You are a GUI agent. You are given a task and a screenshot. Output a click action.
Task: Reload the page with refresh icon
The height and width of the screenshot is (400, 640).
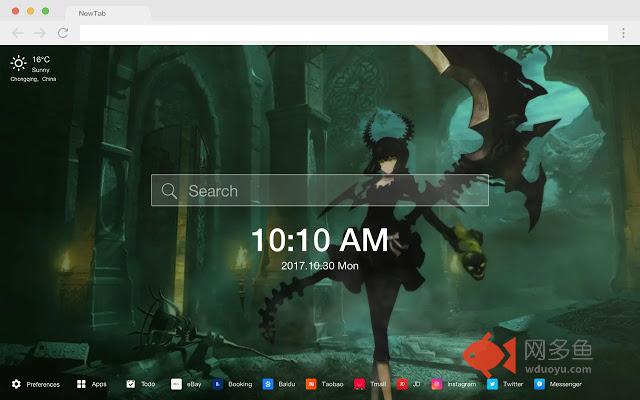point(63,33)
